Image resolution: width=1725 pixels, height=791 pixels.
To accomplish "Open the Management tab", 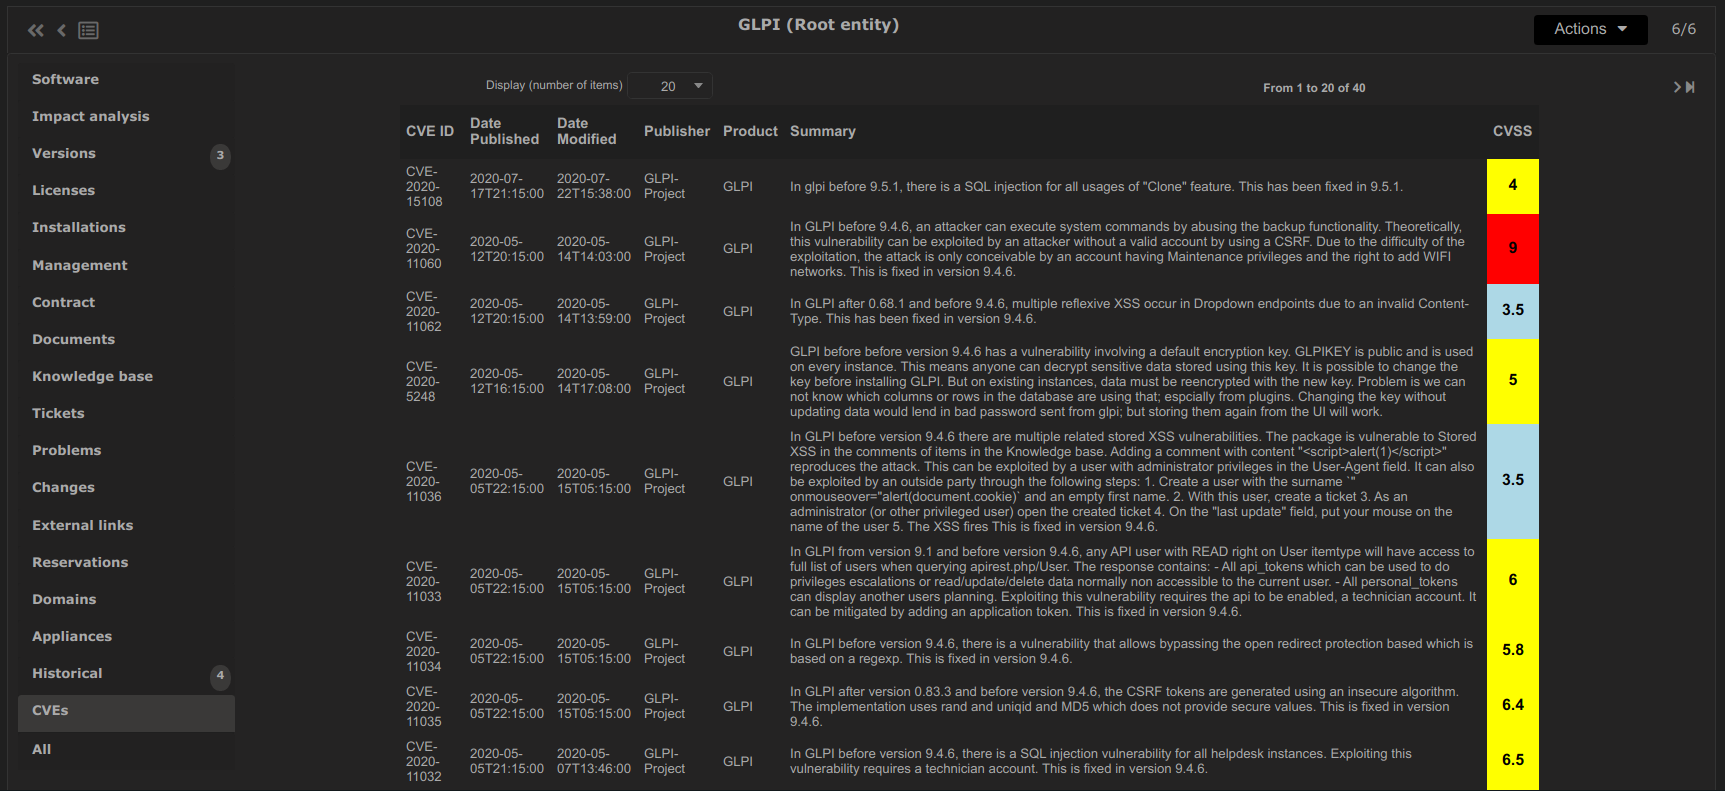I will tap(80, 265).
